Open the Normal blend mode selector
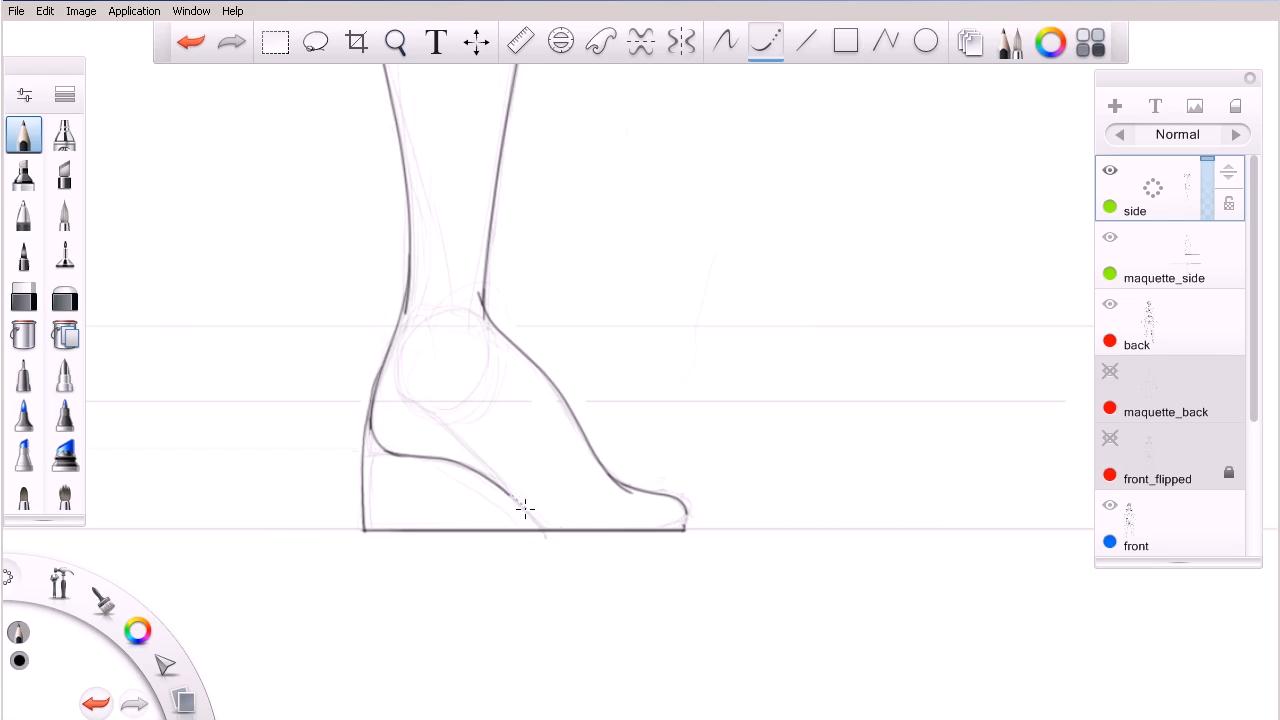This screenshot has width=1280, height=720. [x=1178, y=135]
